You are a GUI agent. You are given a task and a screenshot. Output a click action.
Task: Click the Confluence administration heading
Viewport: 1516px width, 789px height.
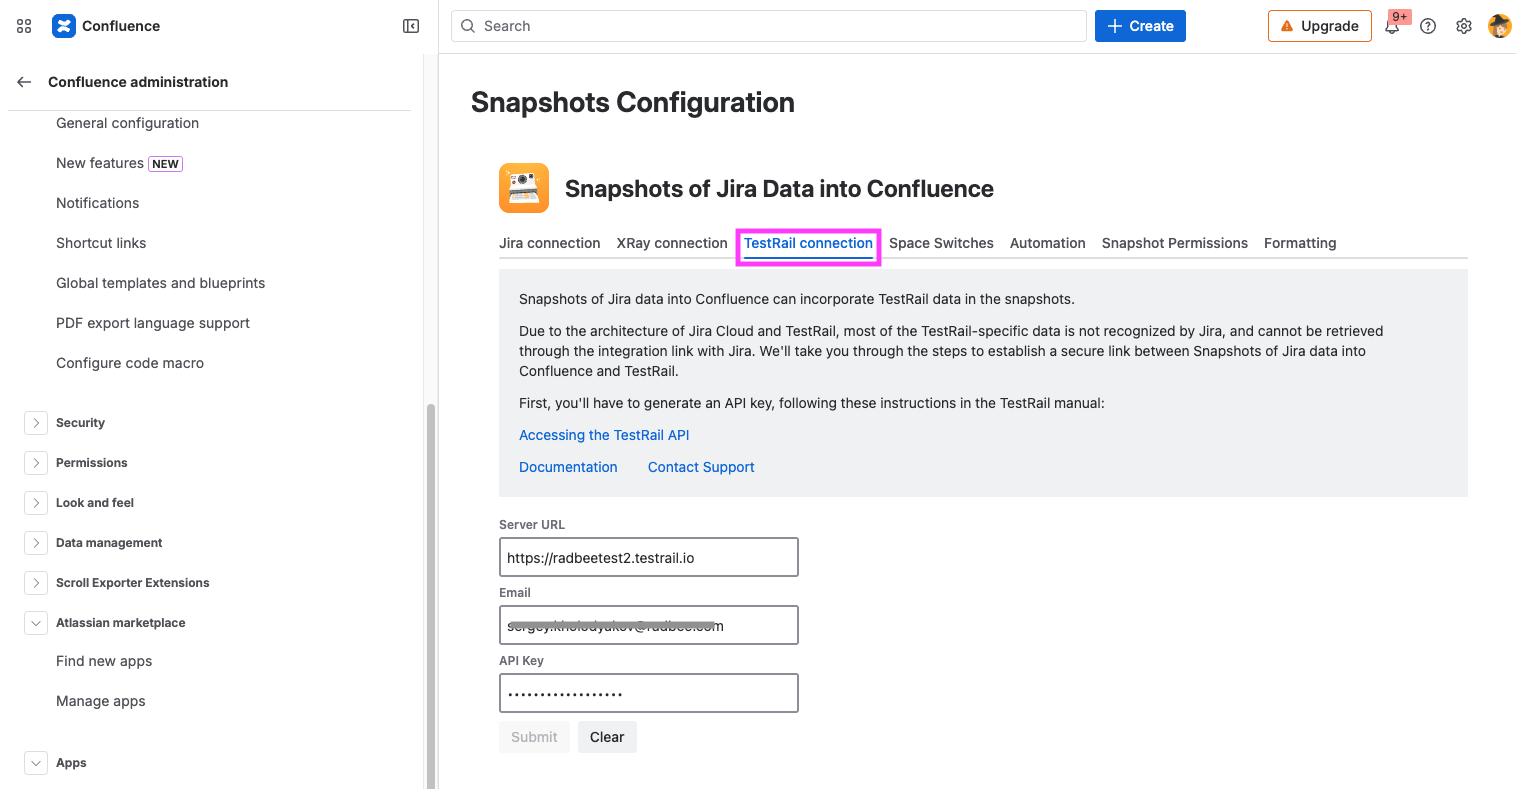click(138, 82)
